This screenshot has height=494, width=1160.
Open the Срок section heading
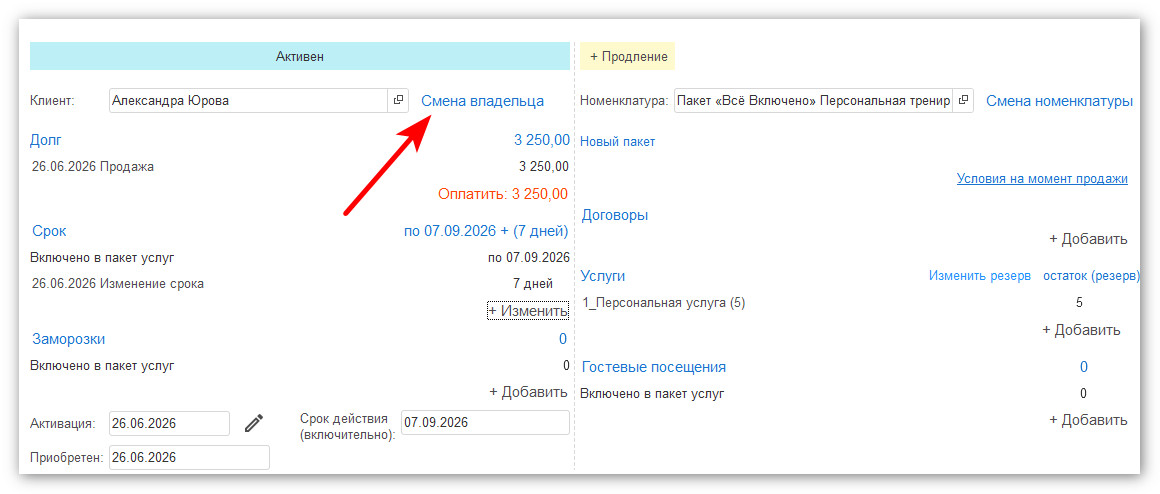50,231
